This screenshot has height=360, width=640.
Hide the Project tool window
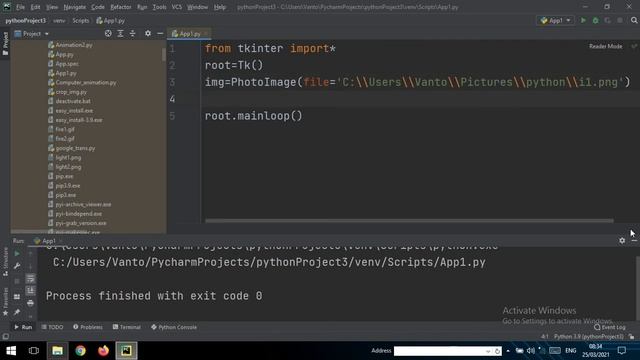point(160,33)
